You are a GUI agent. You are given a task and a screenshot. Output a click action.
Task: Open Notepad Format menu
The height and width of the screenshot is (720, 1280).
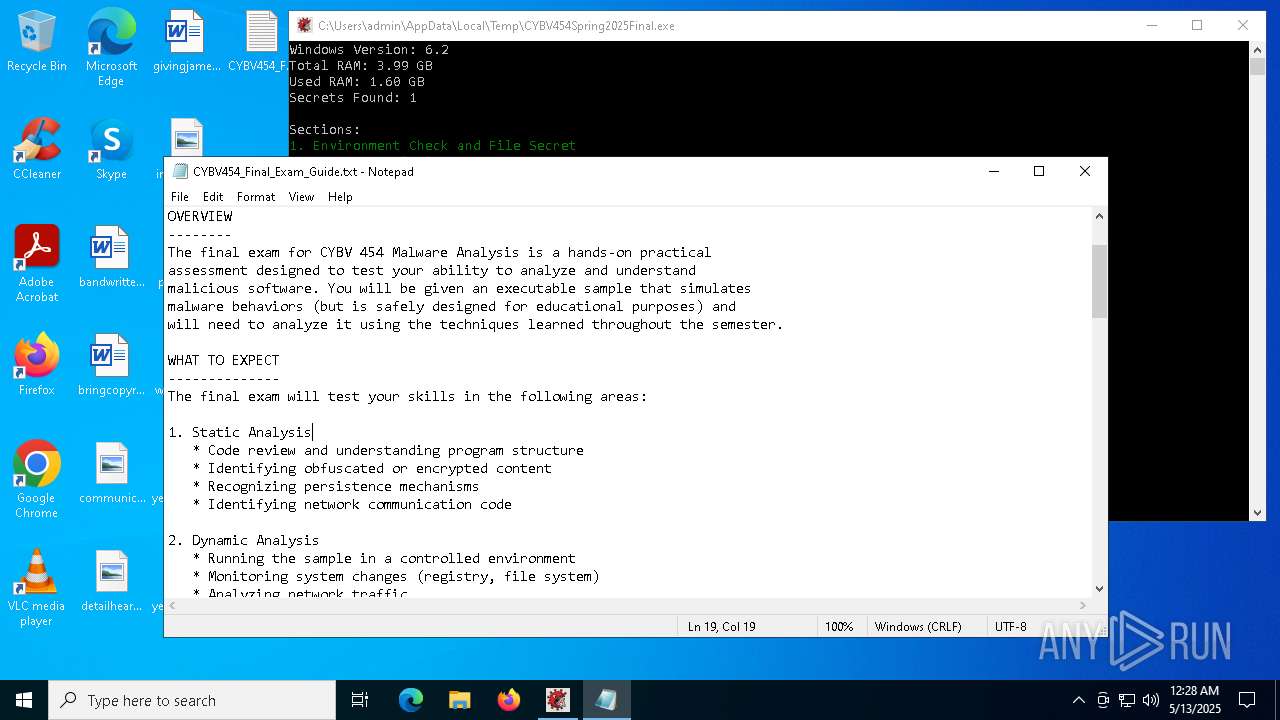[256, 197]
